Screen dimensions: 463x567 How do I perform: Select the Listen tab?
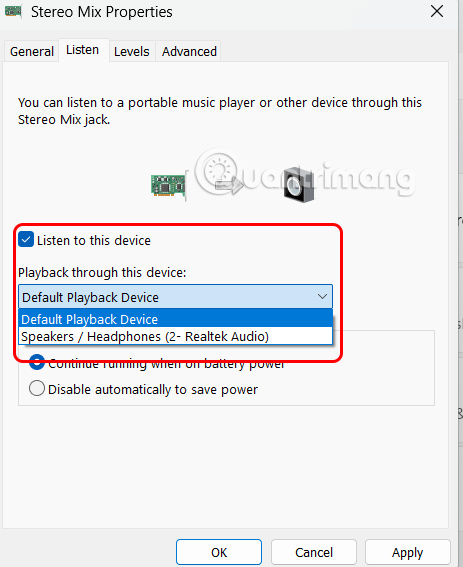pos(82,50)
